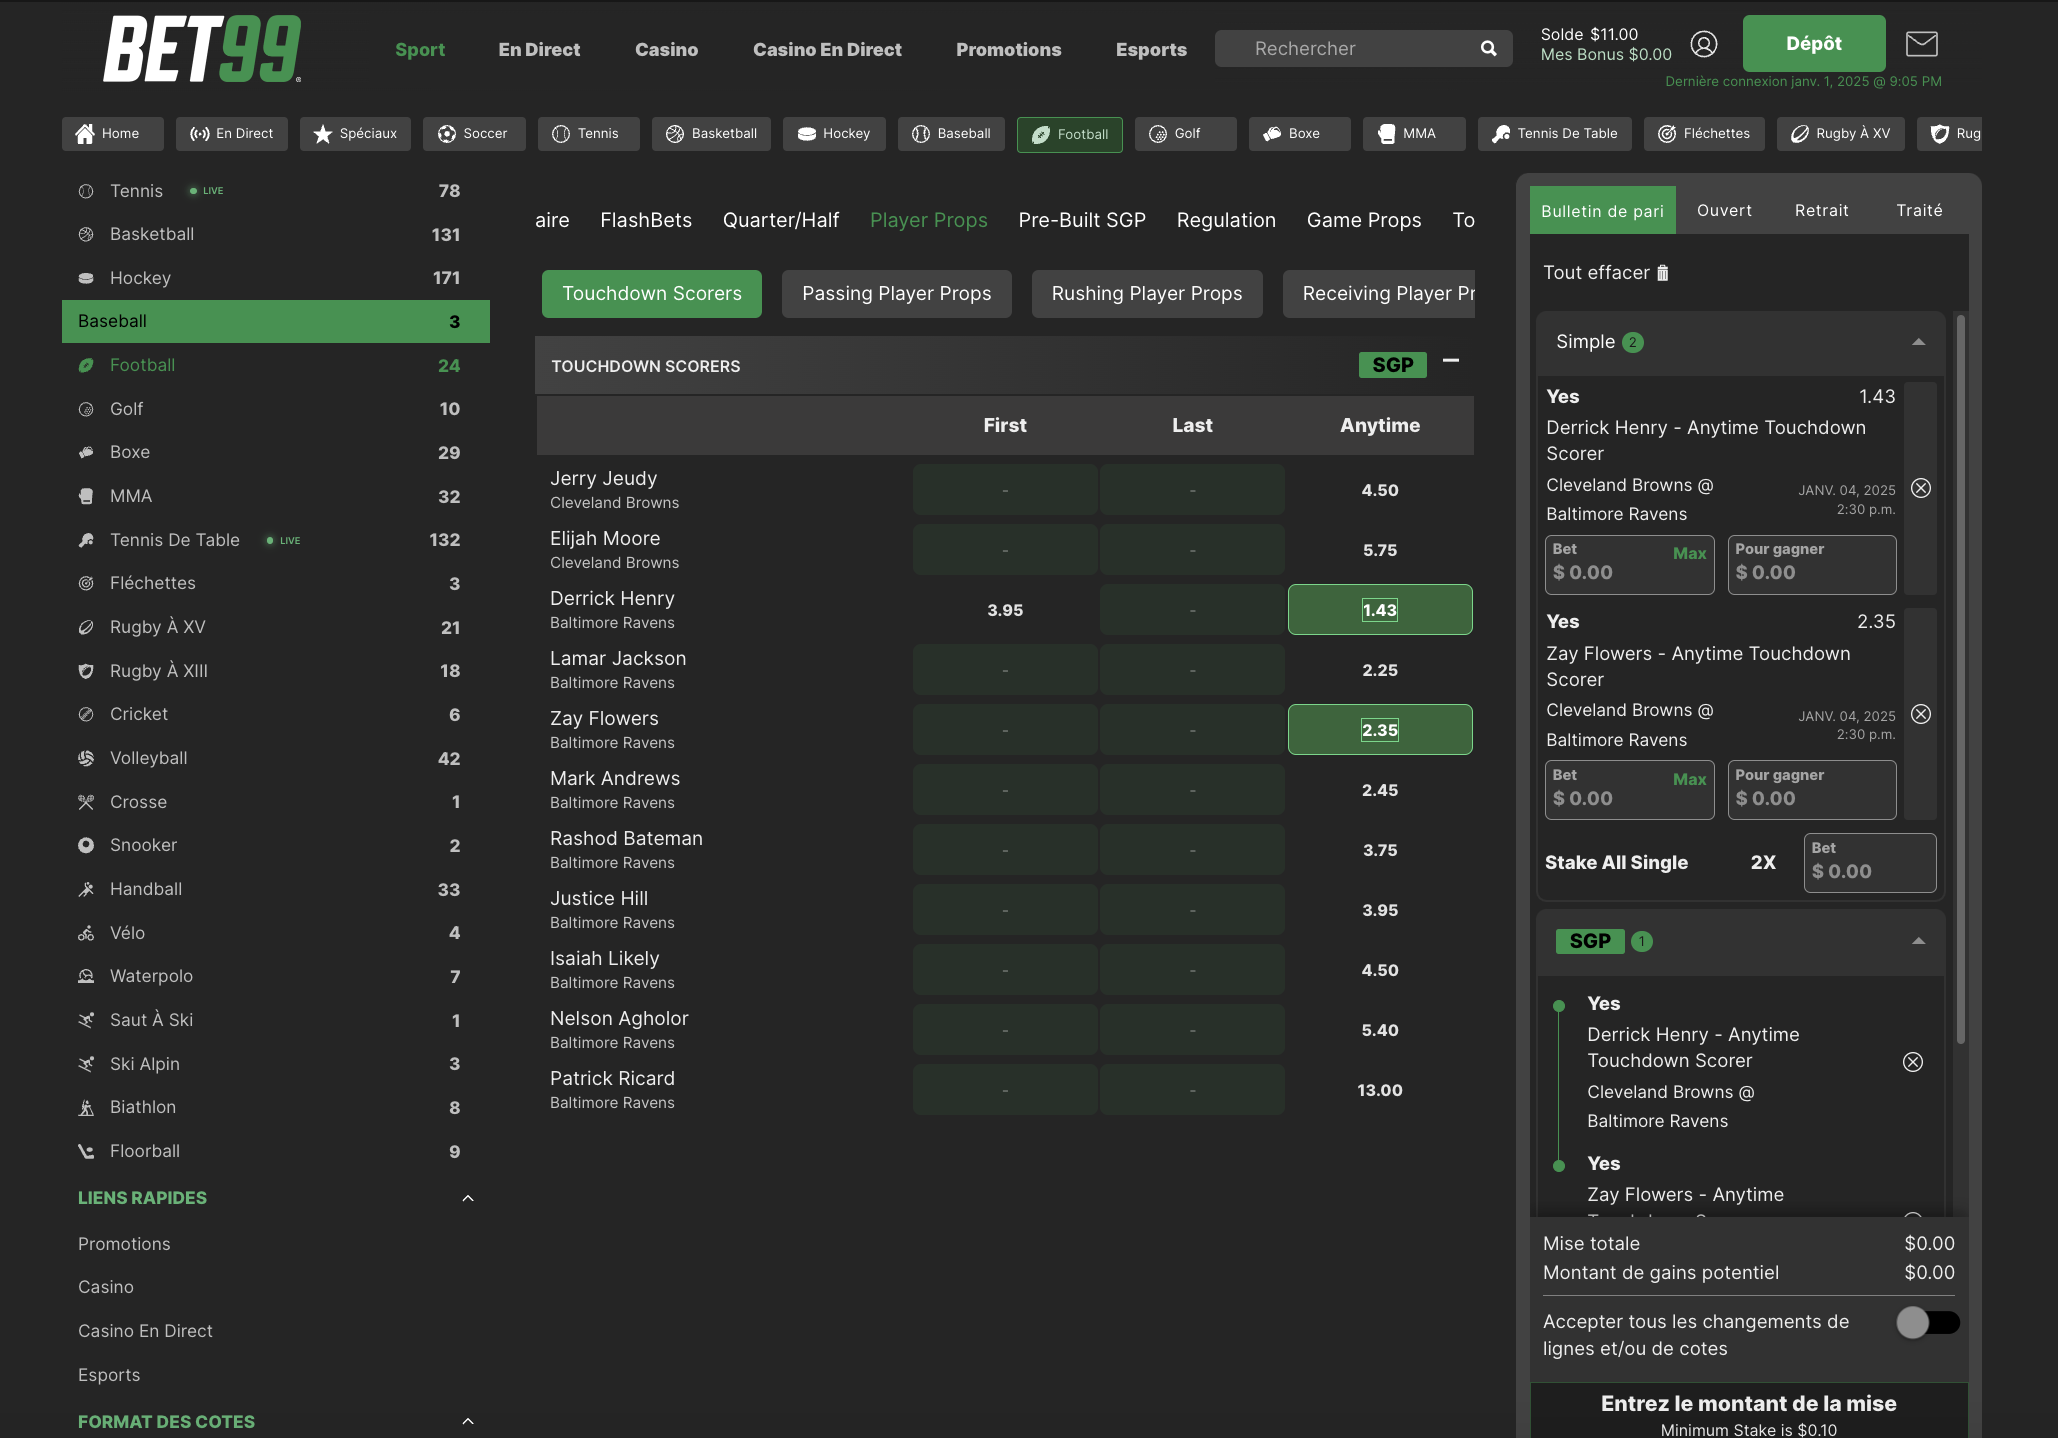Viewport: 2058px width, 1438px height.
Task: Switch to the Ouvert bet slip tab
Action: 1724,210
